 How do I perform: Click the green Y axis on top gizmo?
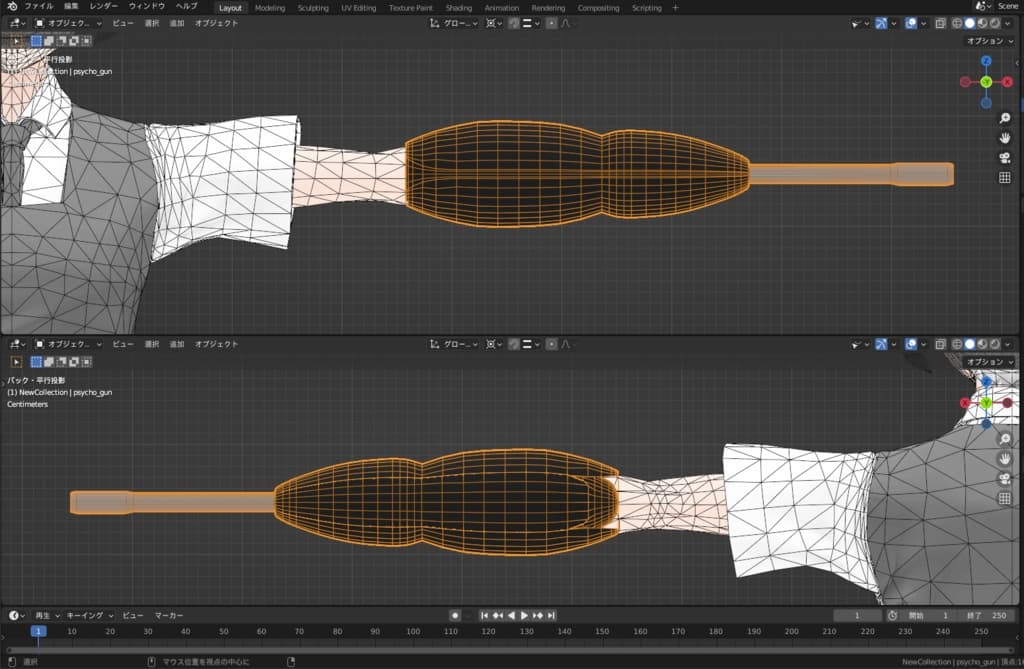986,82
